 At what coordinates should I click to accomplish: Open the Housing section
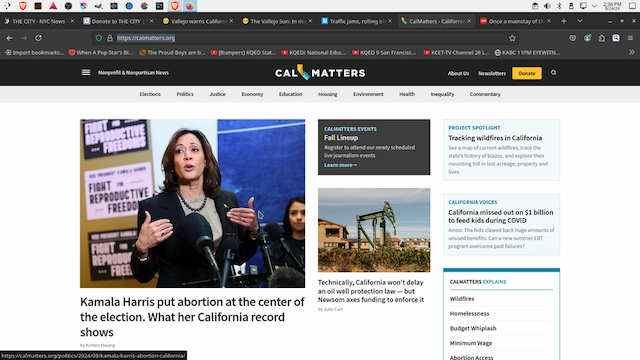click(328, 94)
